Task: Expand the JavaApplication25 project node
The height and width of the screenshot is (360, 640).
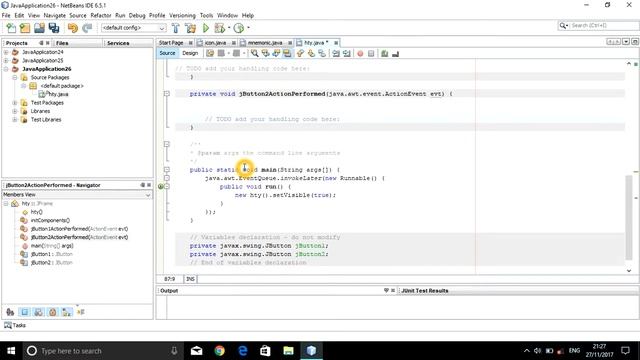Action: tap(6, 60)
